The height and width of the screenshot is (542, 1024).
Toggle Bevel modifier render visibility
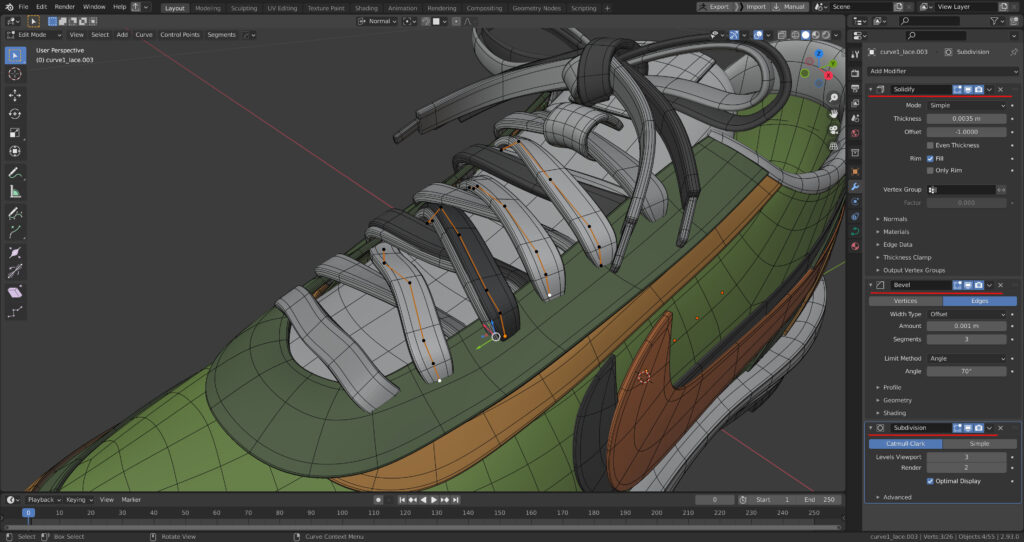[978, 285]
